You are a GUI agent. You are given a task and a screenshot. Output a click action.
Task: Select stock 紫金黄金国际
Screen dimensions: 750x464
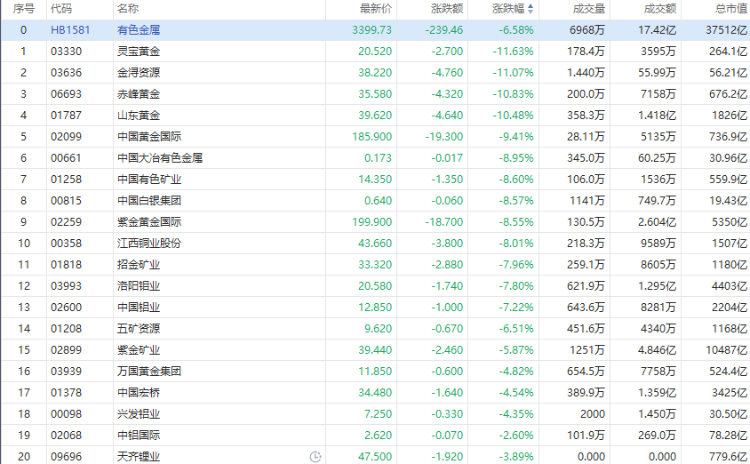pyautogui.click(x=149, y=222)
